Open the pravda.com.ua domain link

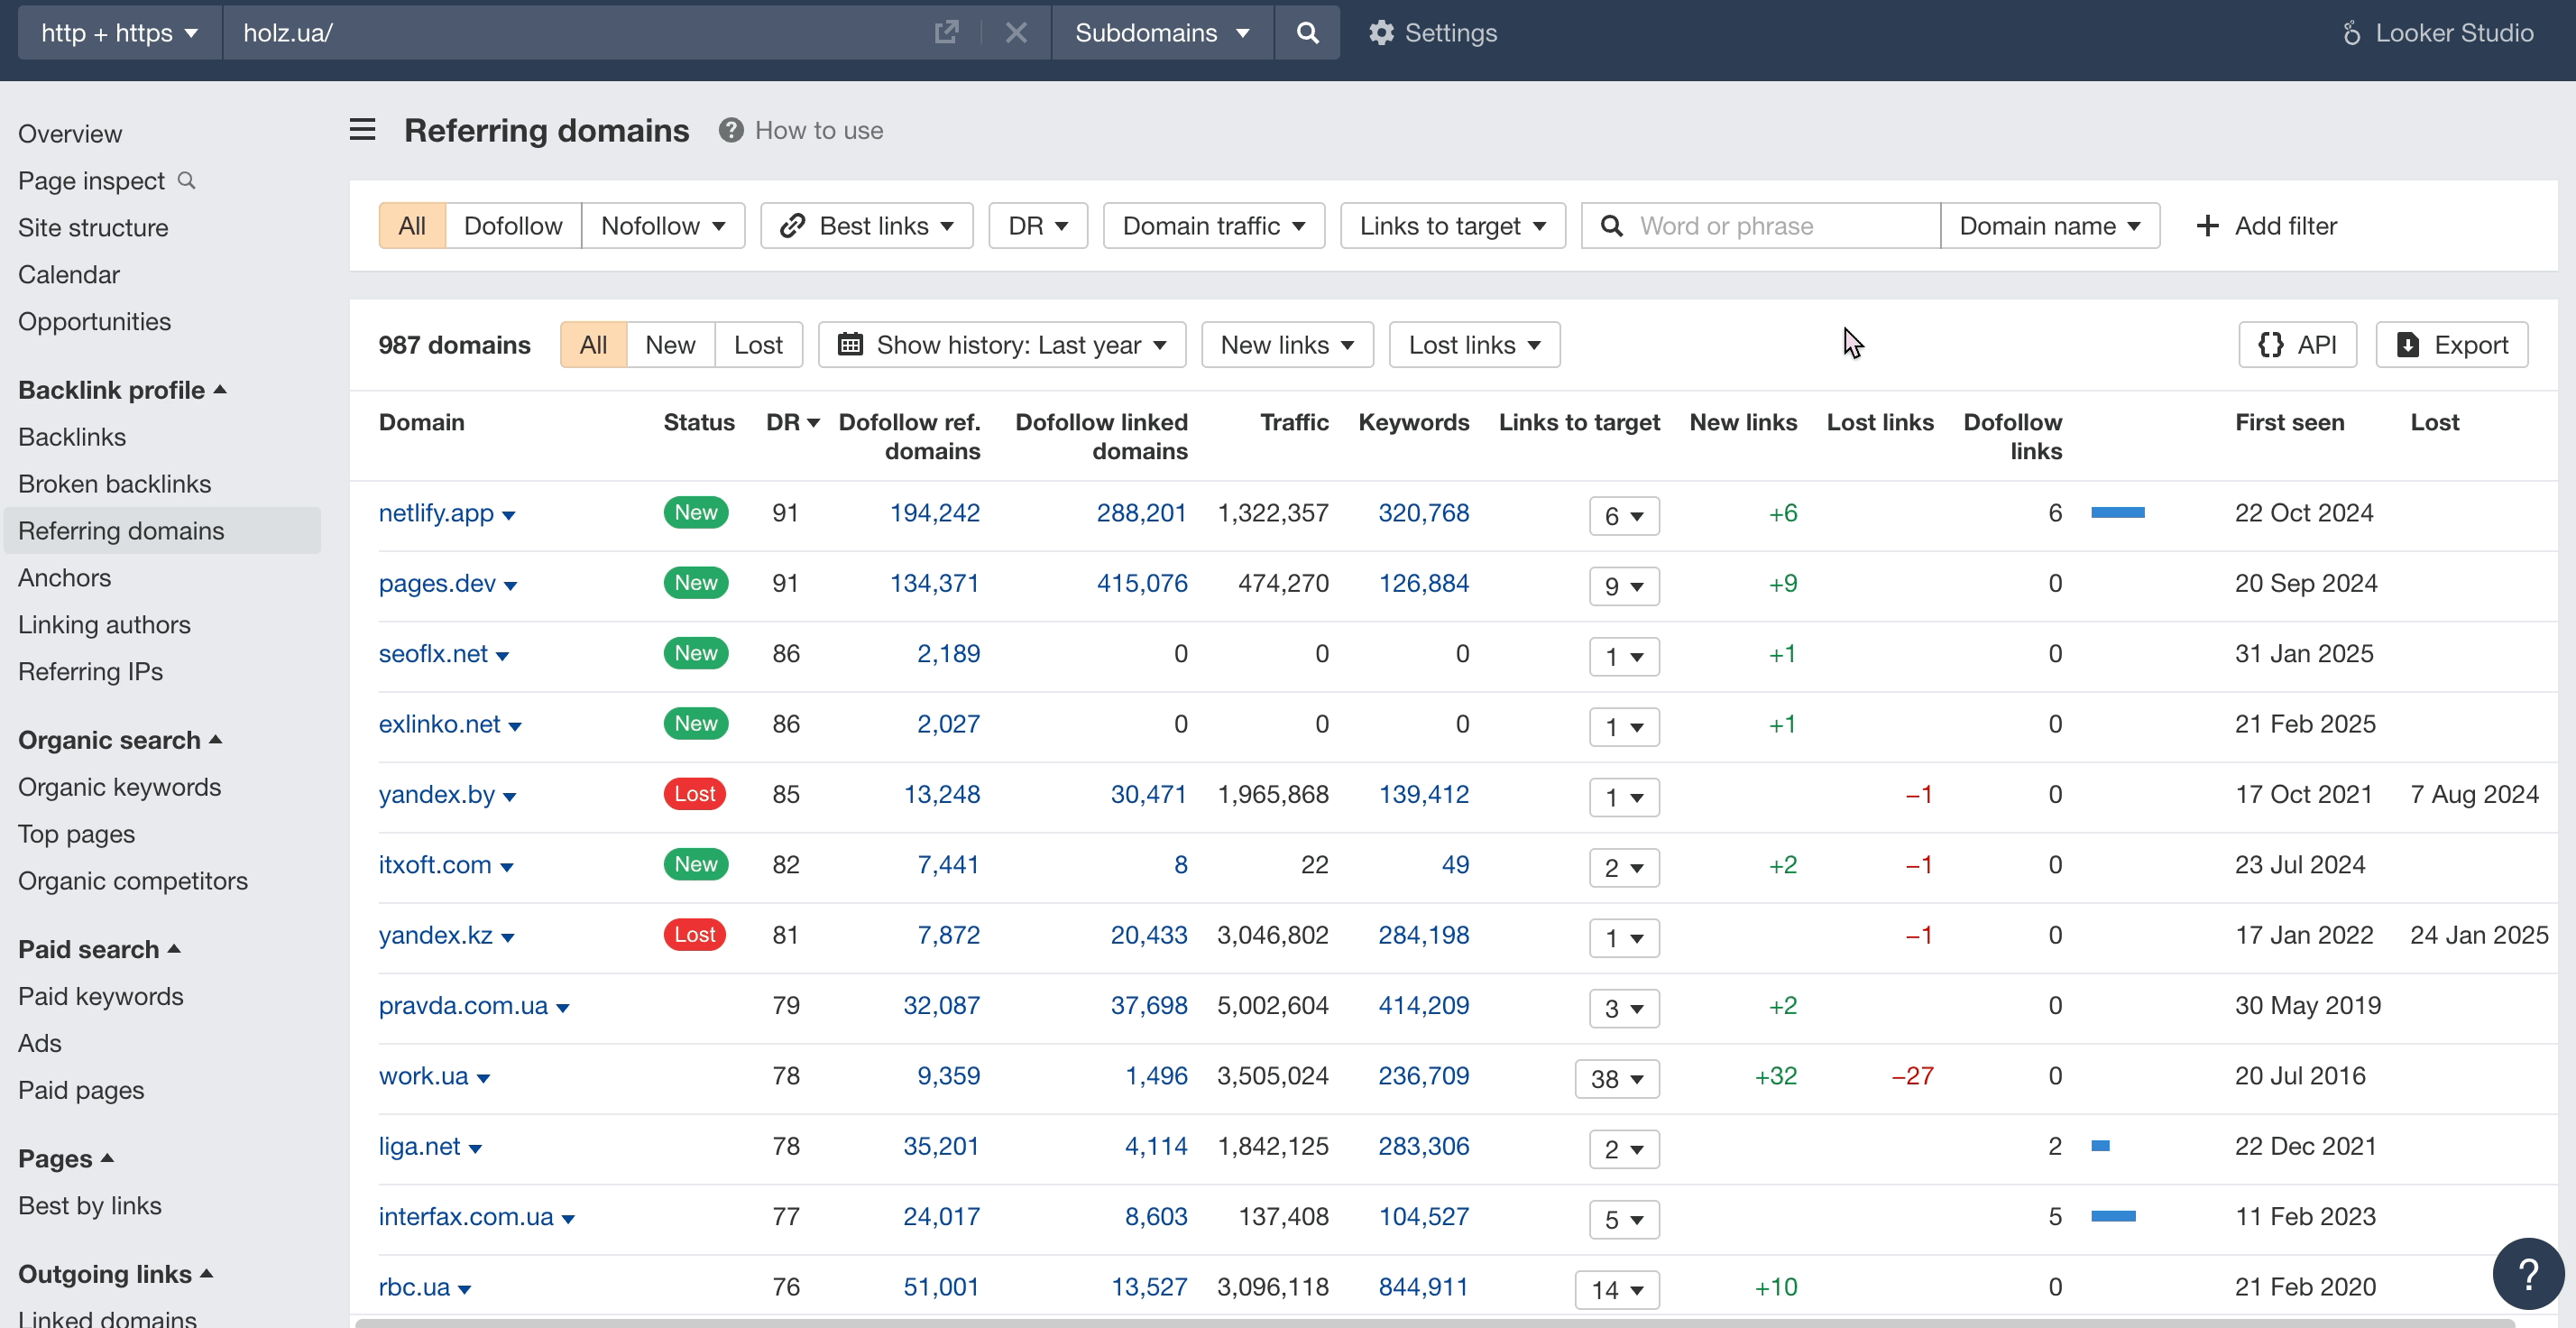click(463, 1005)
